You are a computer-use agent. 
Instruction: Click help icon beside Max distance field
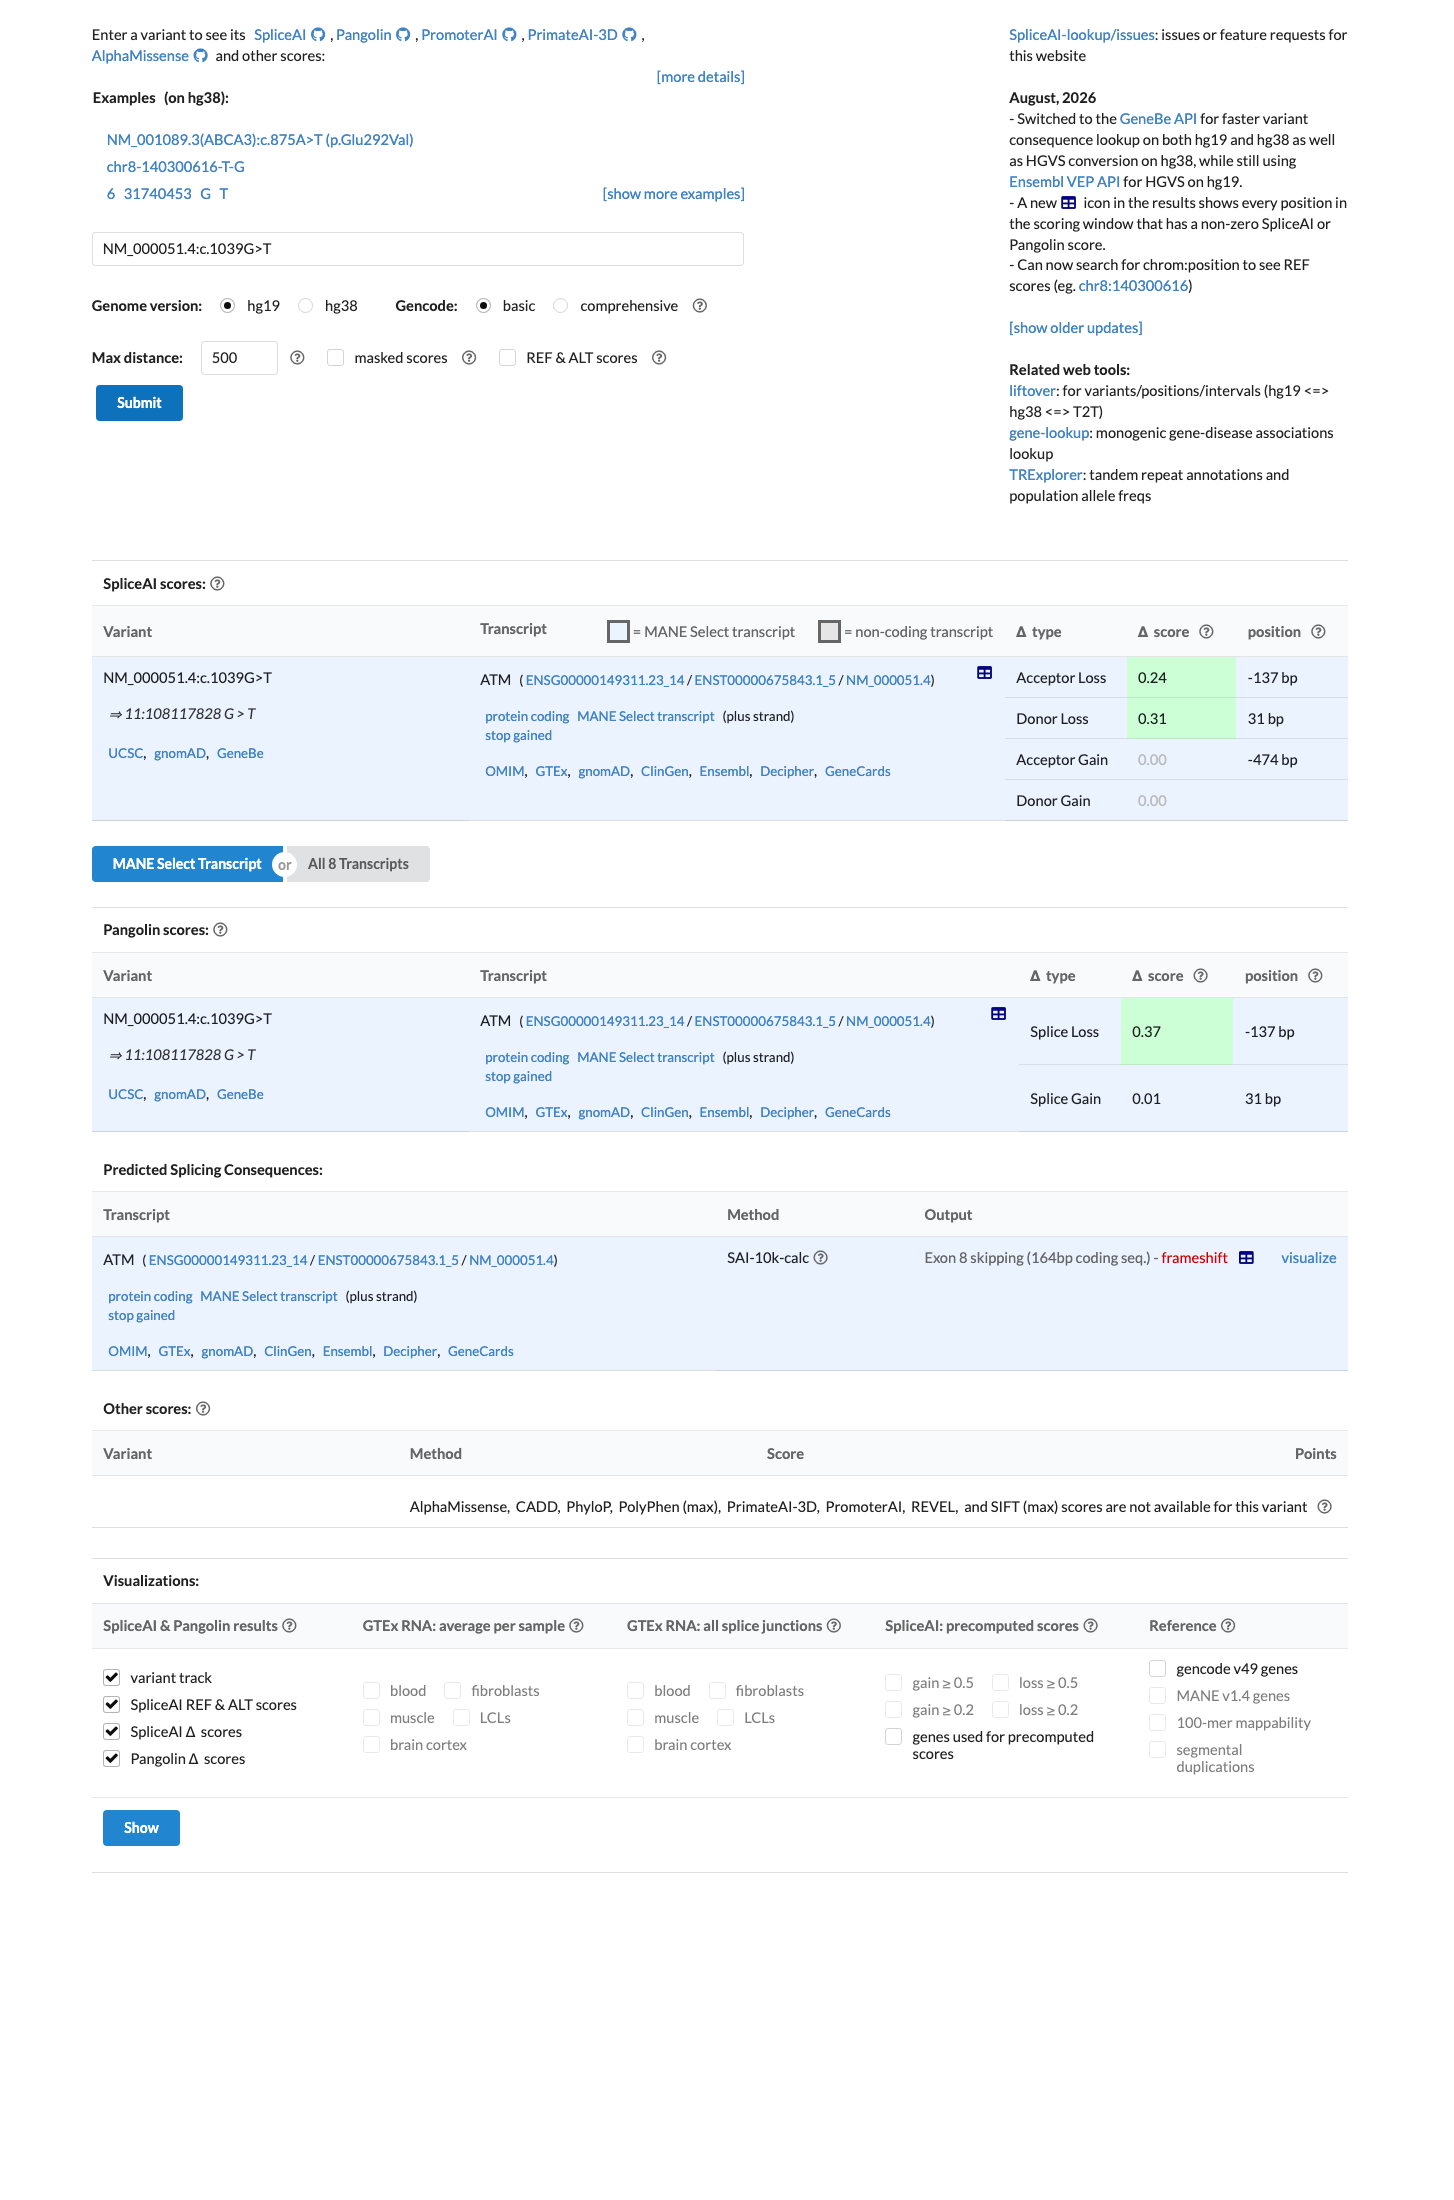coord(297,358)
